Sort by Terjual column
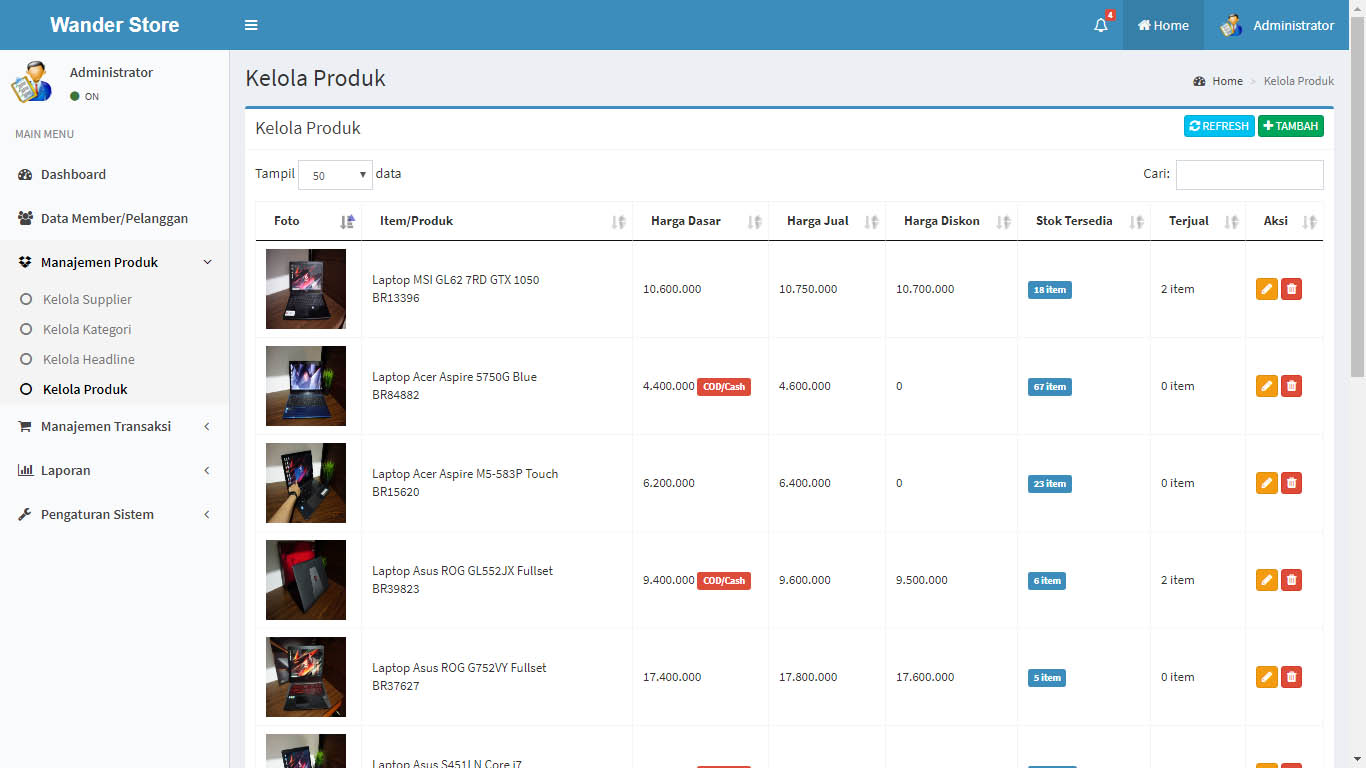This screenshot has width=1366, height=768. pos(1198,221)
